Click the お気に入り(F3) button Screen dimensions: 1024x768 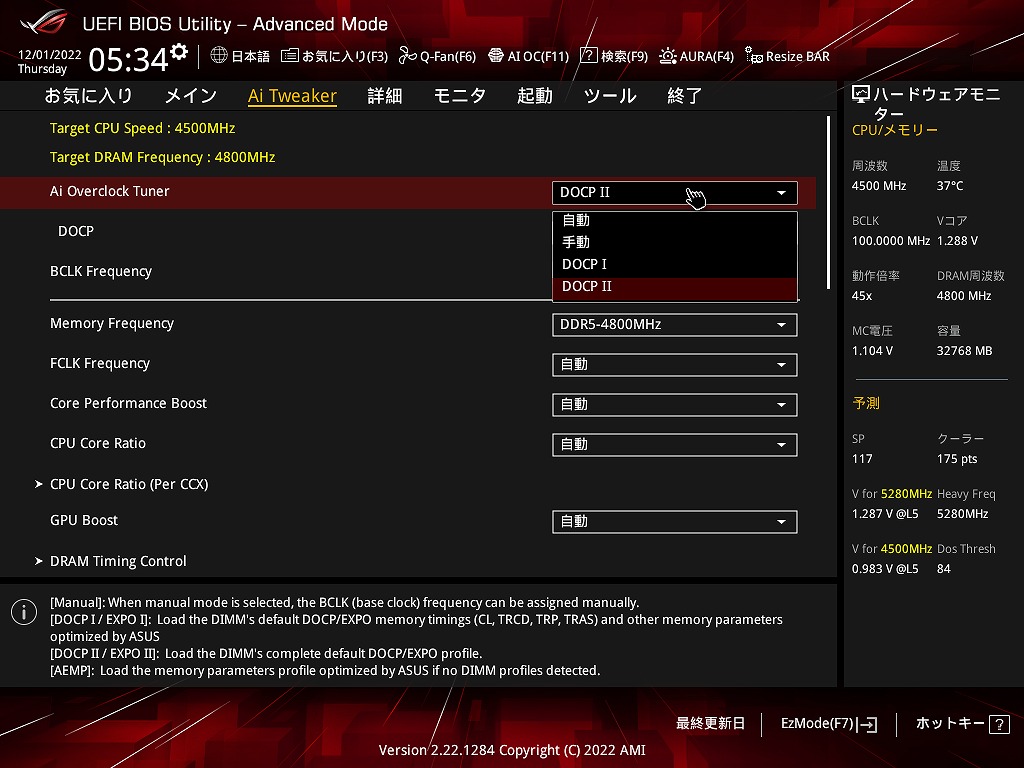coord(334,56)
